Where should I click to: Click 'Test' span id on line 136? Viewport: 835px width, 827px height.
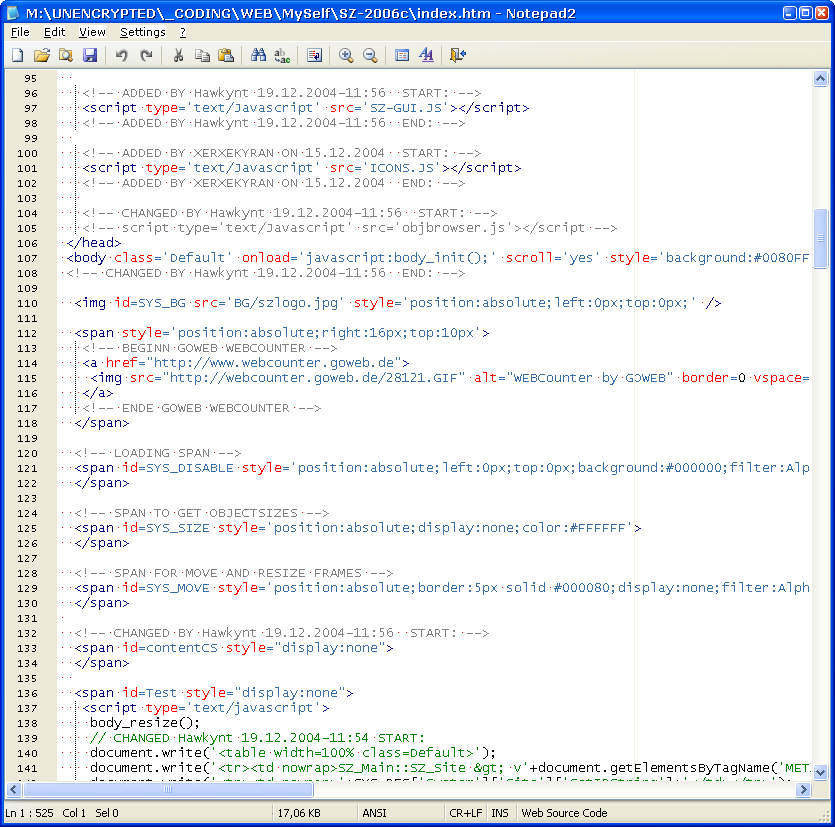pyautogui.click(x=161, y=693)
